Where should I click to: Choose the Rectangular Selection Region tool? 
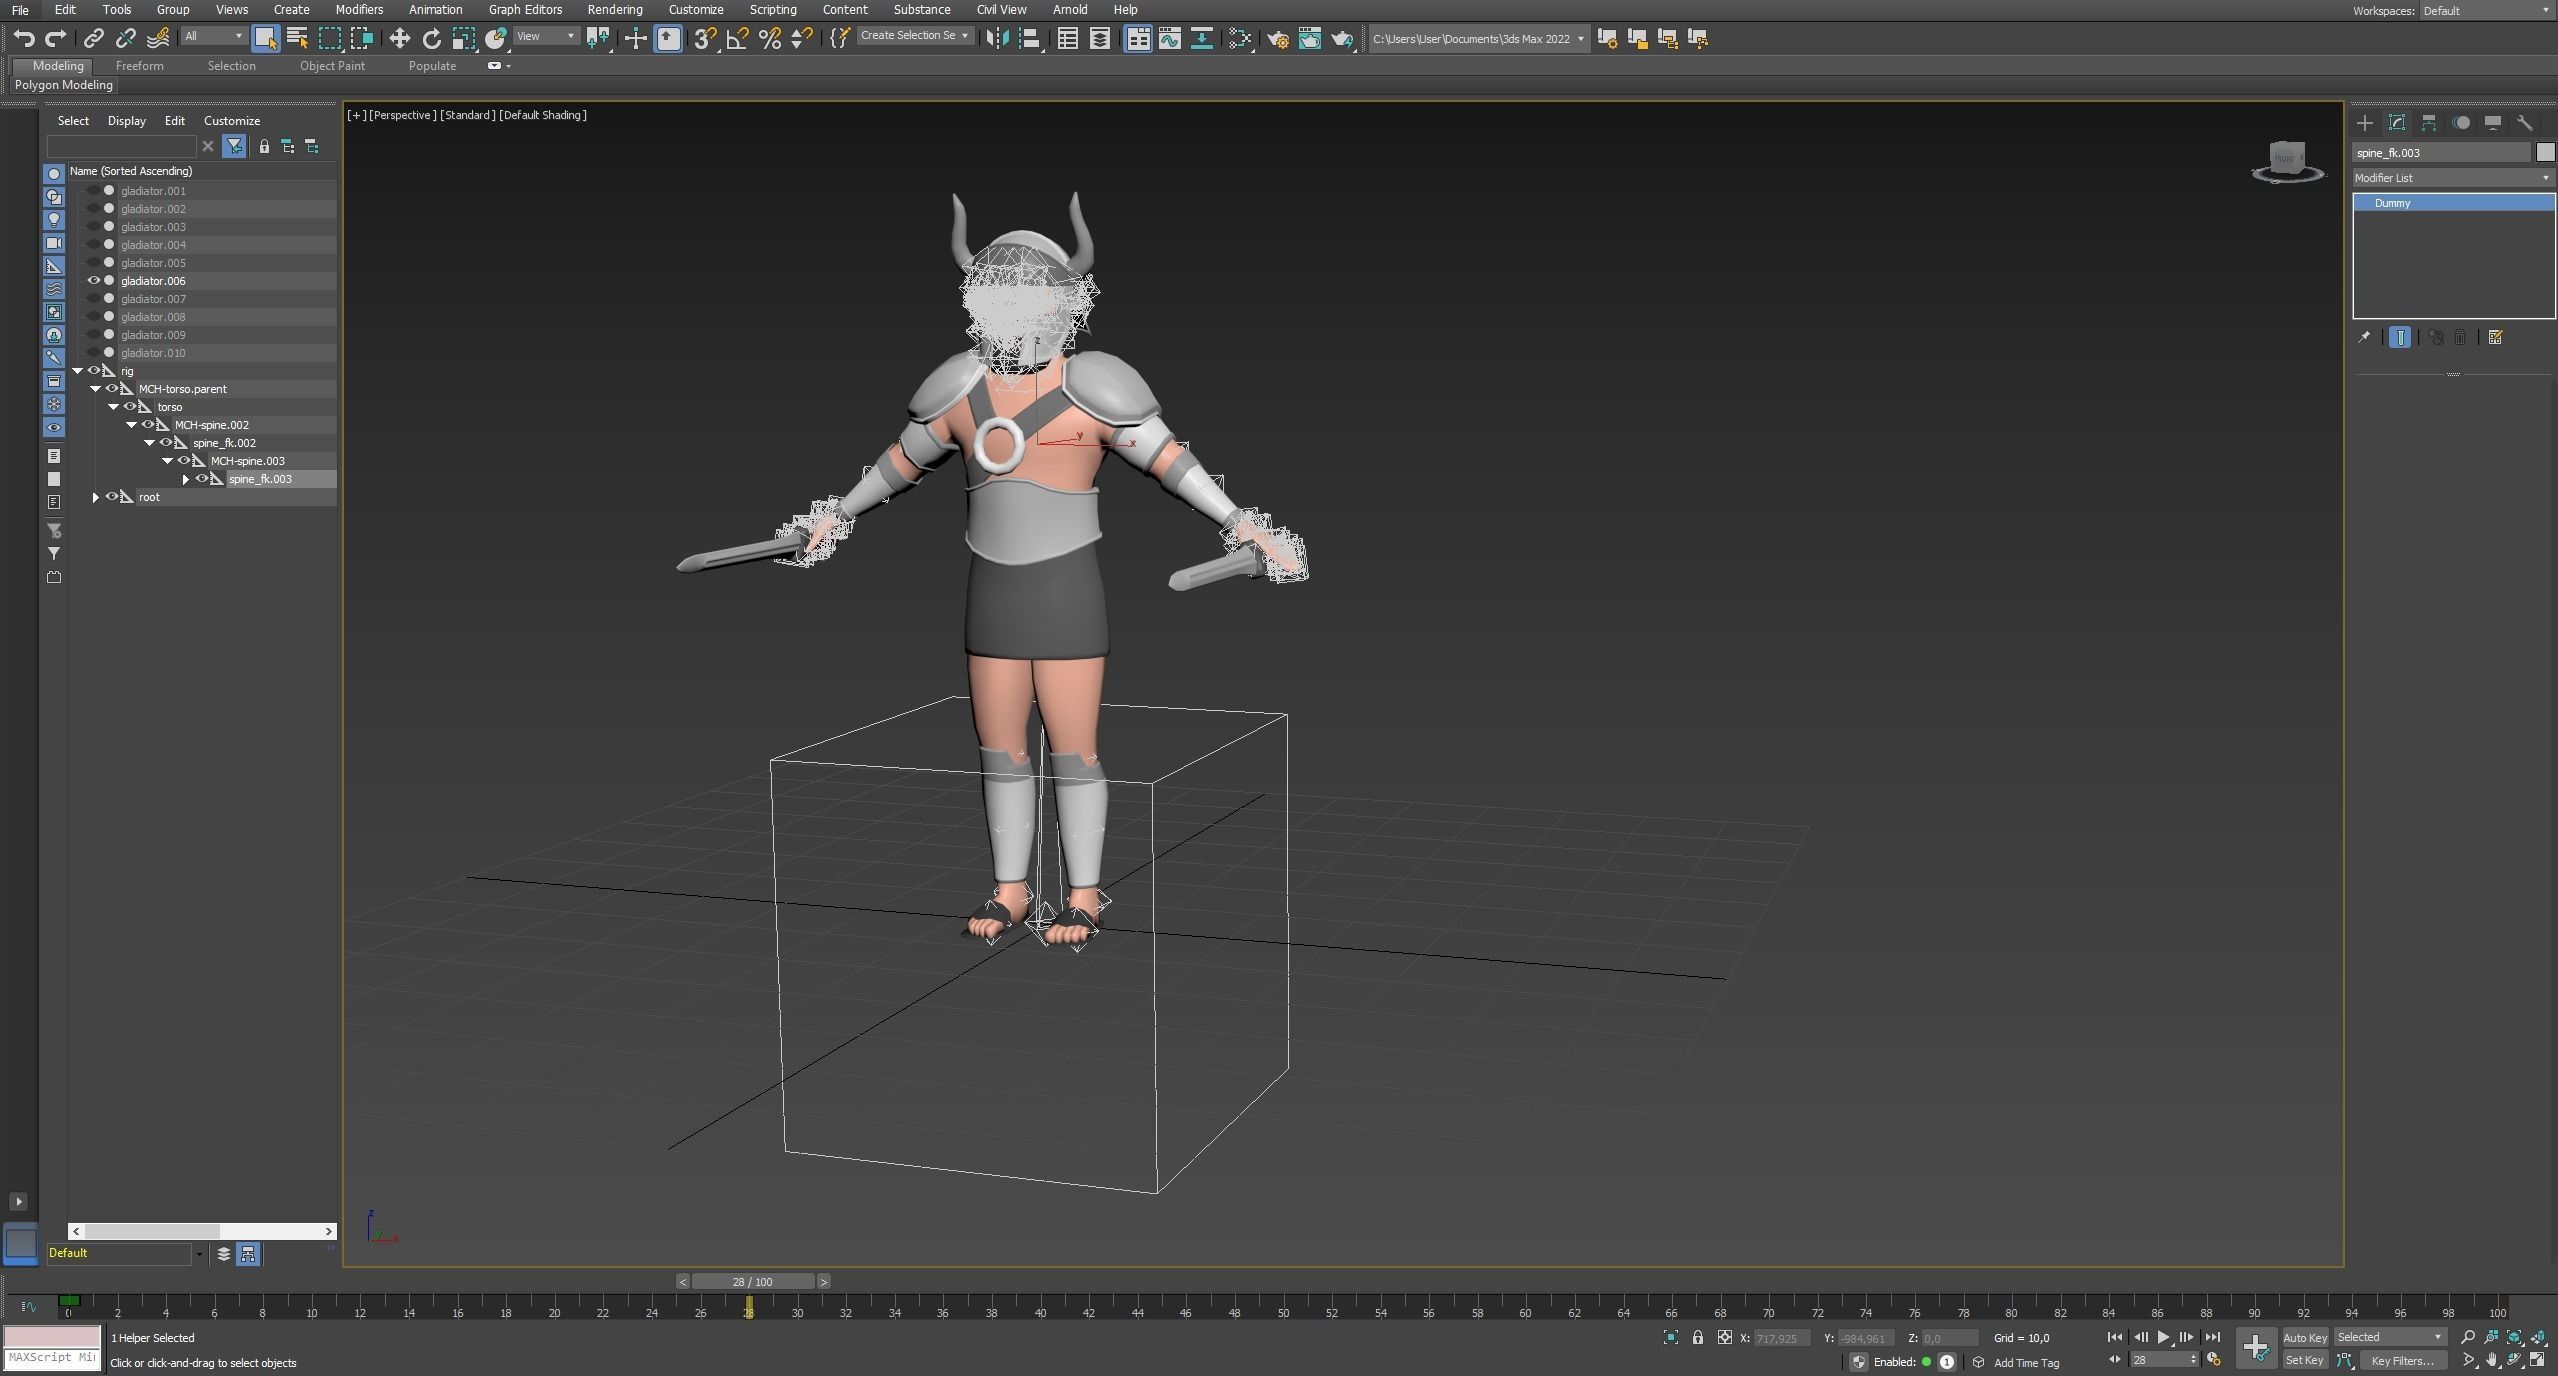coord(329,38)
